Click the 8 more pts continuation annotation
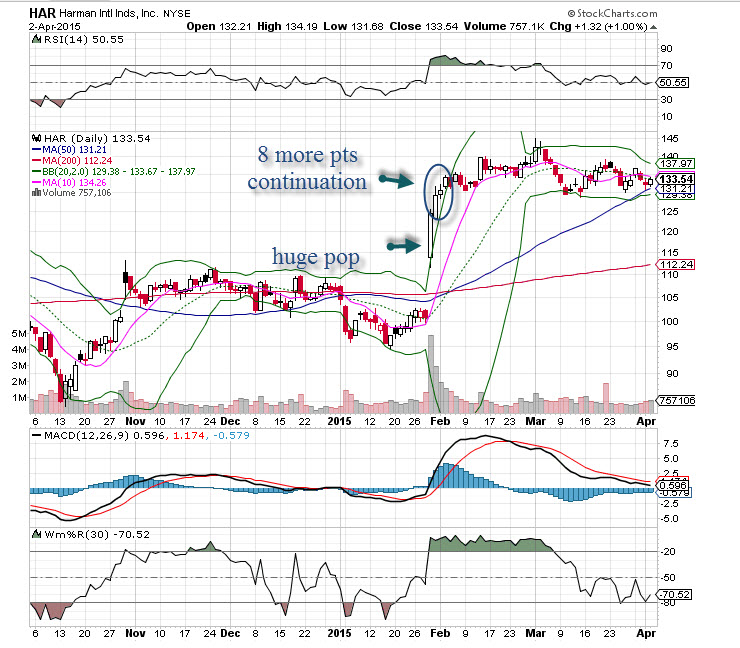The width and height of the screenshot is (740, 648). pos(307,169)
